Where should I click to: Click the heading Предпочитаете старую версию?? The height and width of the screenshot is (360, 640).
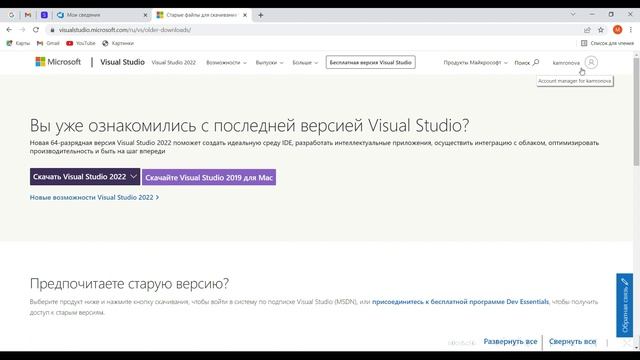[129, 284]
